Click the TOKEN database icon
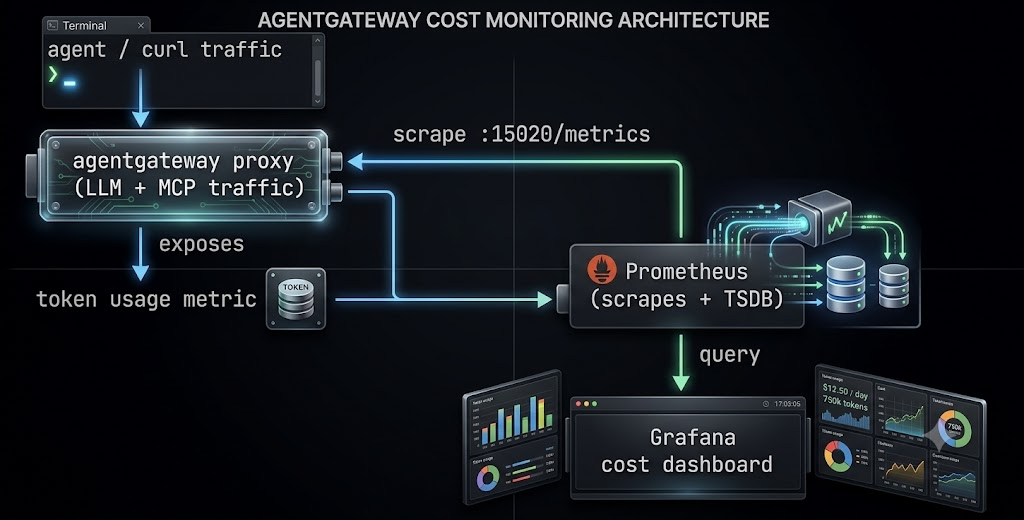 pos(296,299)
